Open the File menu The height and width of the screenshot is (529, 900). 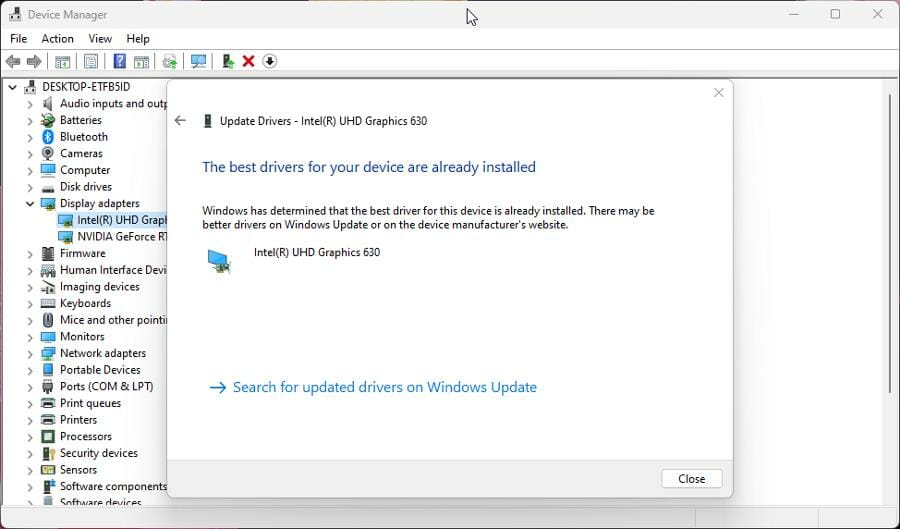[x=18, y=38]
